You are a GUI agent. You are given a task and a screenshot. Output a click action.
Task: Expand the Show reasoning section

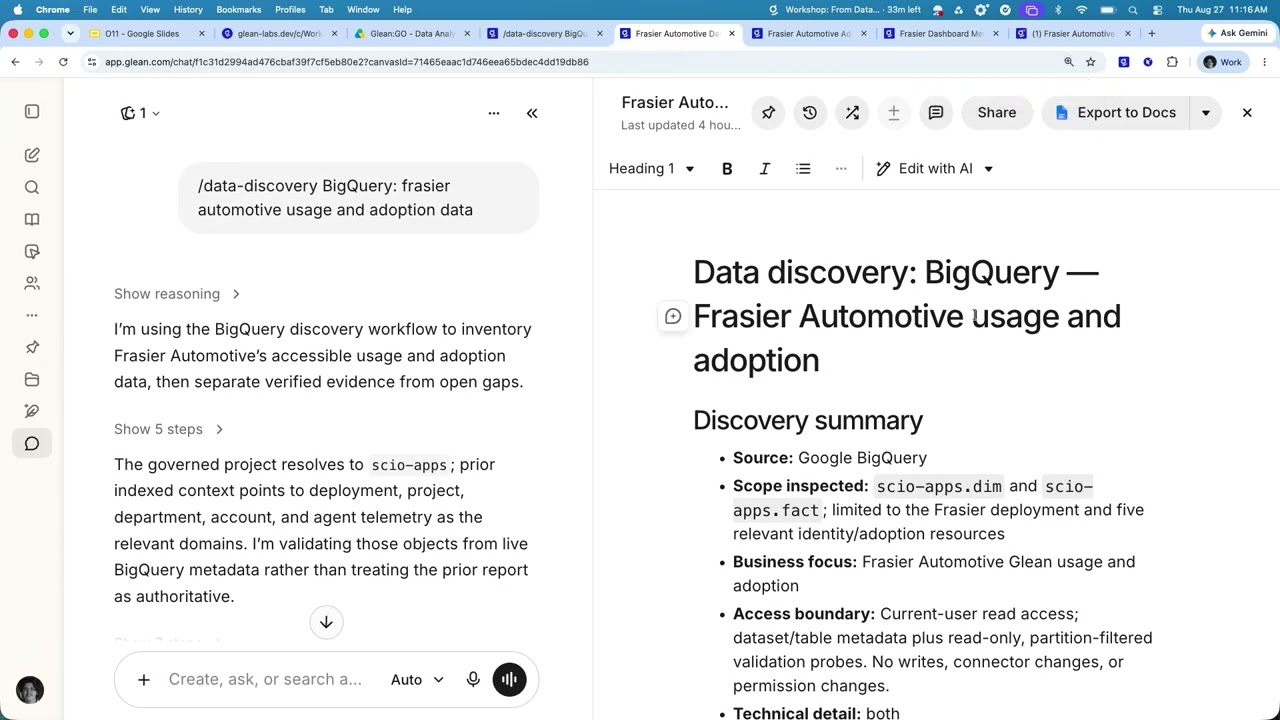[177, 294]
